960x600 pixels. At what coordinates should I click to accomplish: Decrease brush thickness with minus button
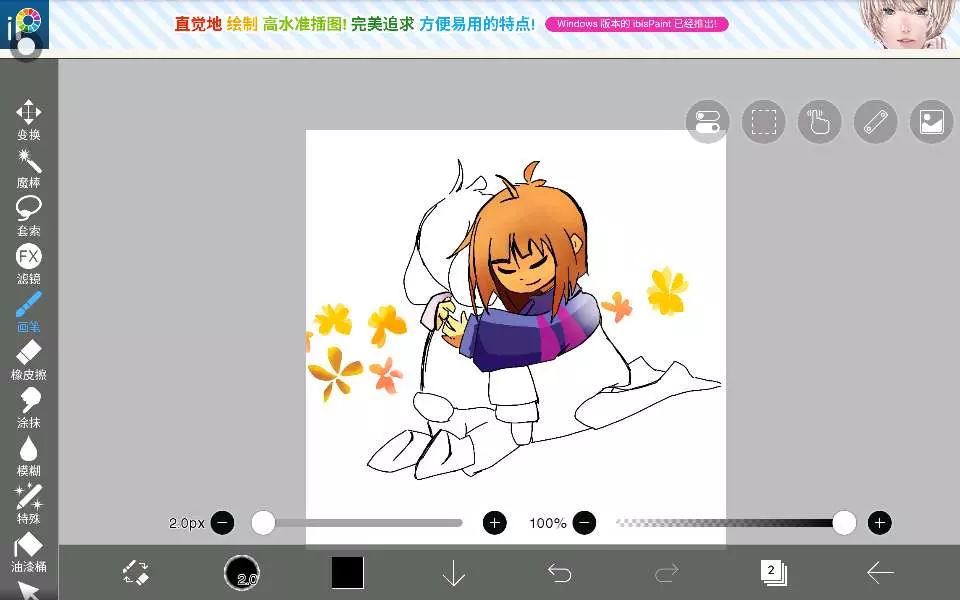[222, 523]
